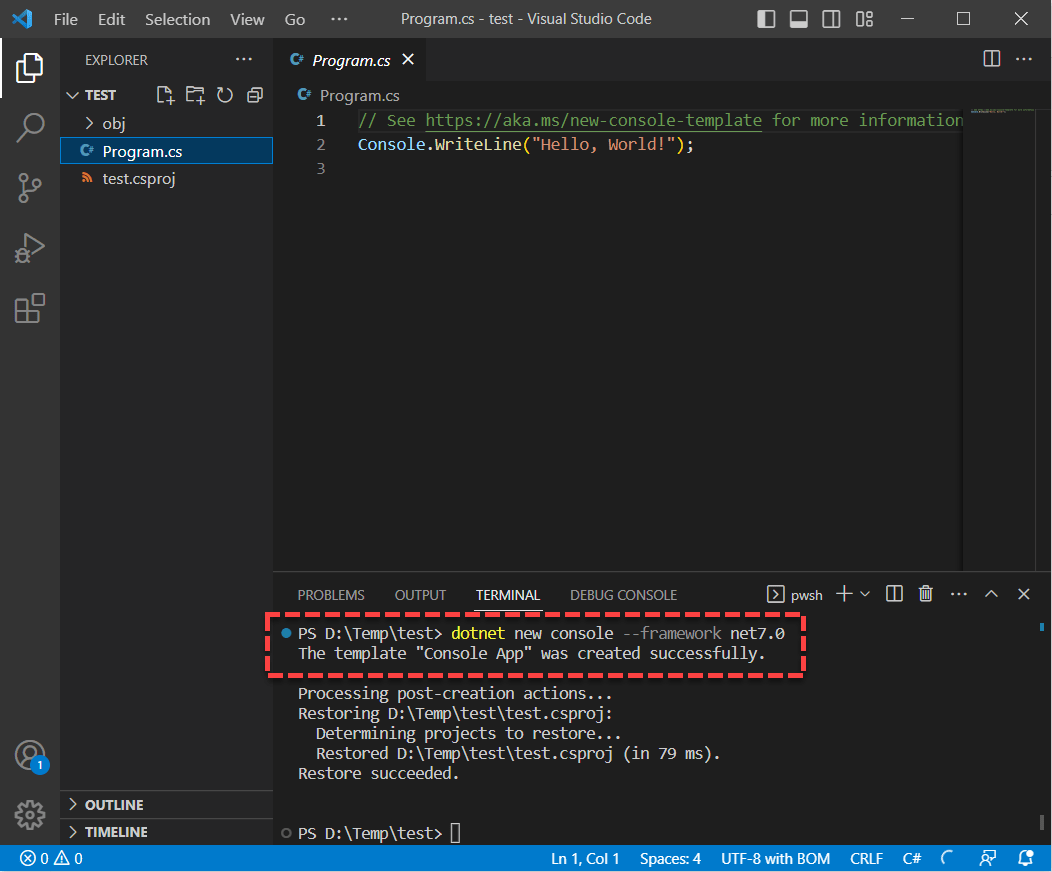1052x872 pixels.
Task: Refresh the Explorer file list
Action: [225, 95]
